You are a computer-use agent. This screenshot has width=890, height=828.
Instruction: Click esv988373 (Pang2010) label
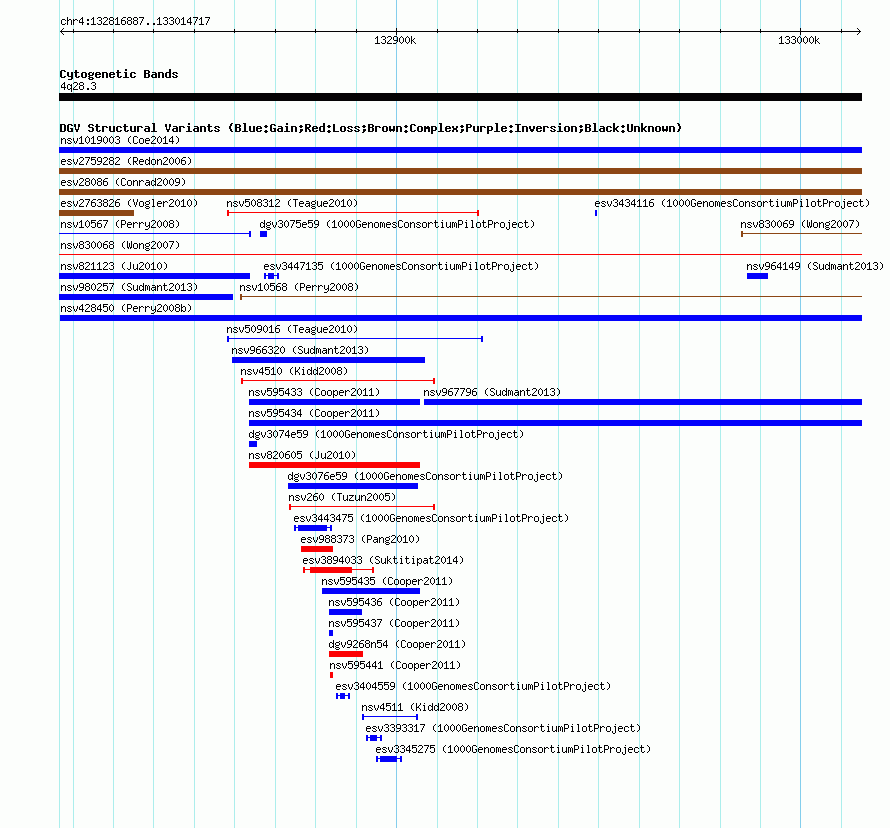(x=360, y=539)
